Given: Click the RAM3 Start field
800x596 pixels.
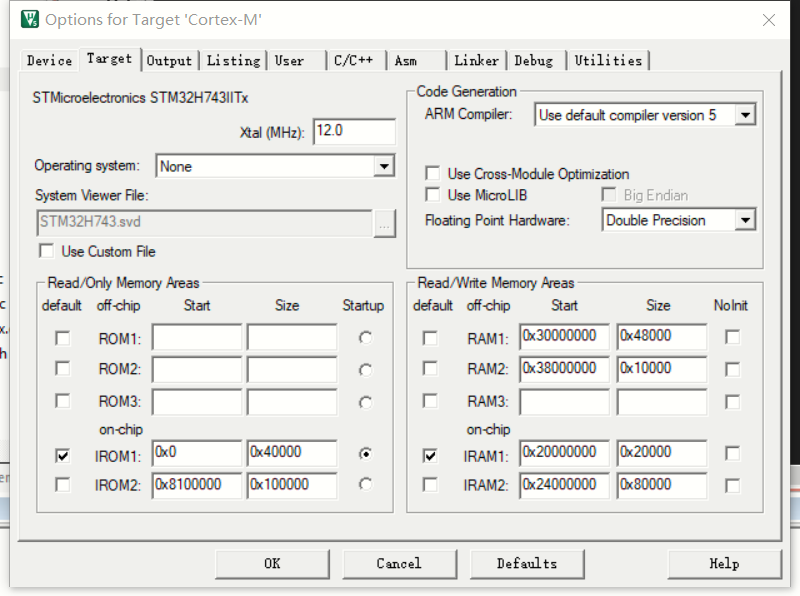Looking at the screenshot, I should coord(564,402).
